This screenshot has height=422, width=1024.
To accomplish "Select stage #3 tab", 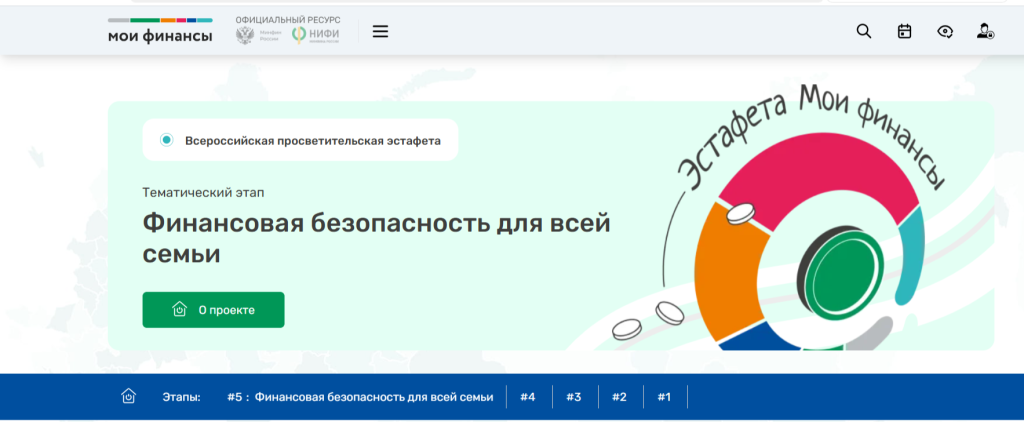I will tap(573, 397).
